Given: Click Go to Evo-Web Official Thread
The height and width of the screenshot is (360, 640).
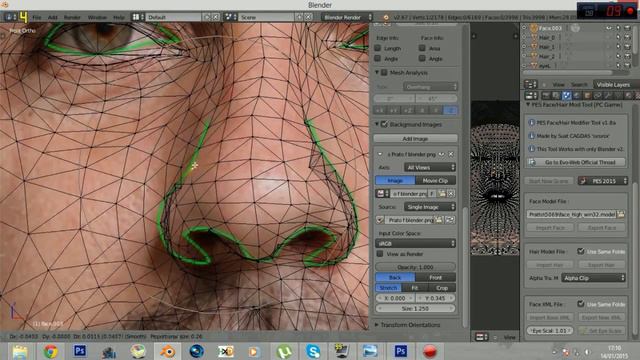Looking at the screenshot, I should pos(576,162).
